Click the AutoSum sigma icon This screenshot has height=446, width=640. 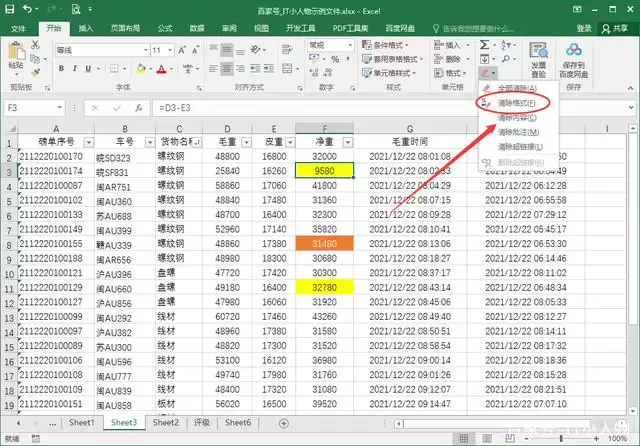click(484, 45)
